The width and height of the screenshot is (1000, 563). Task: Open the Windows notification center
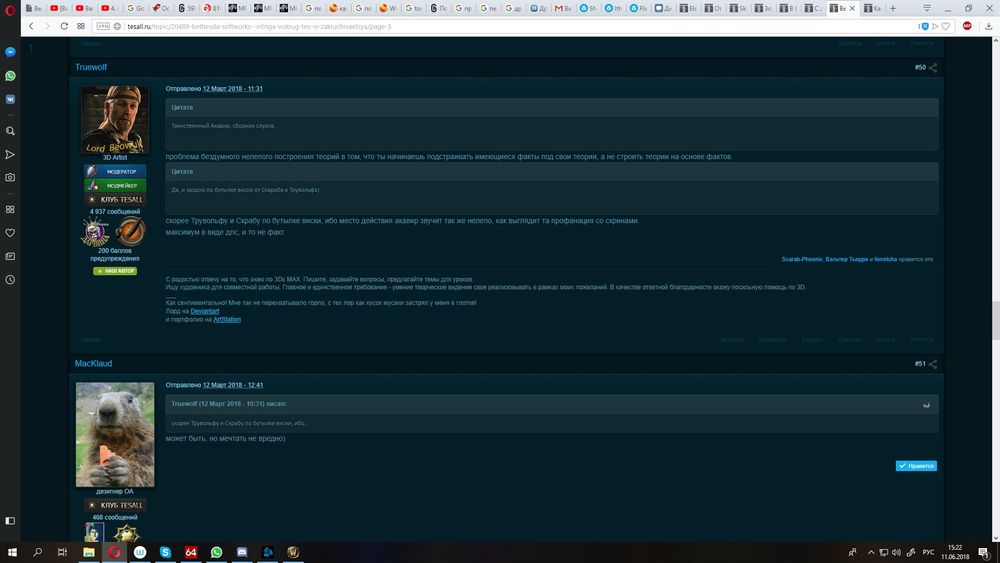[984, 552]
